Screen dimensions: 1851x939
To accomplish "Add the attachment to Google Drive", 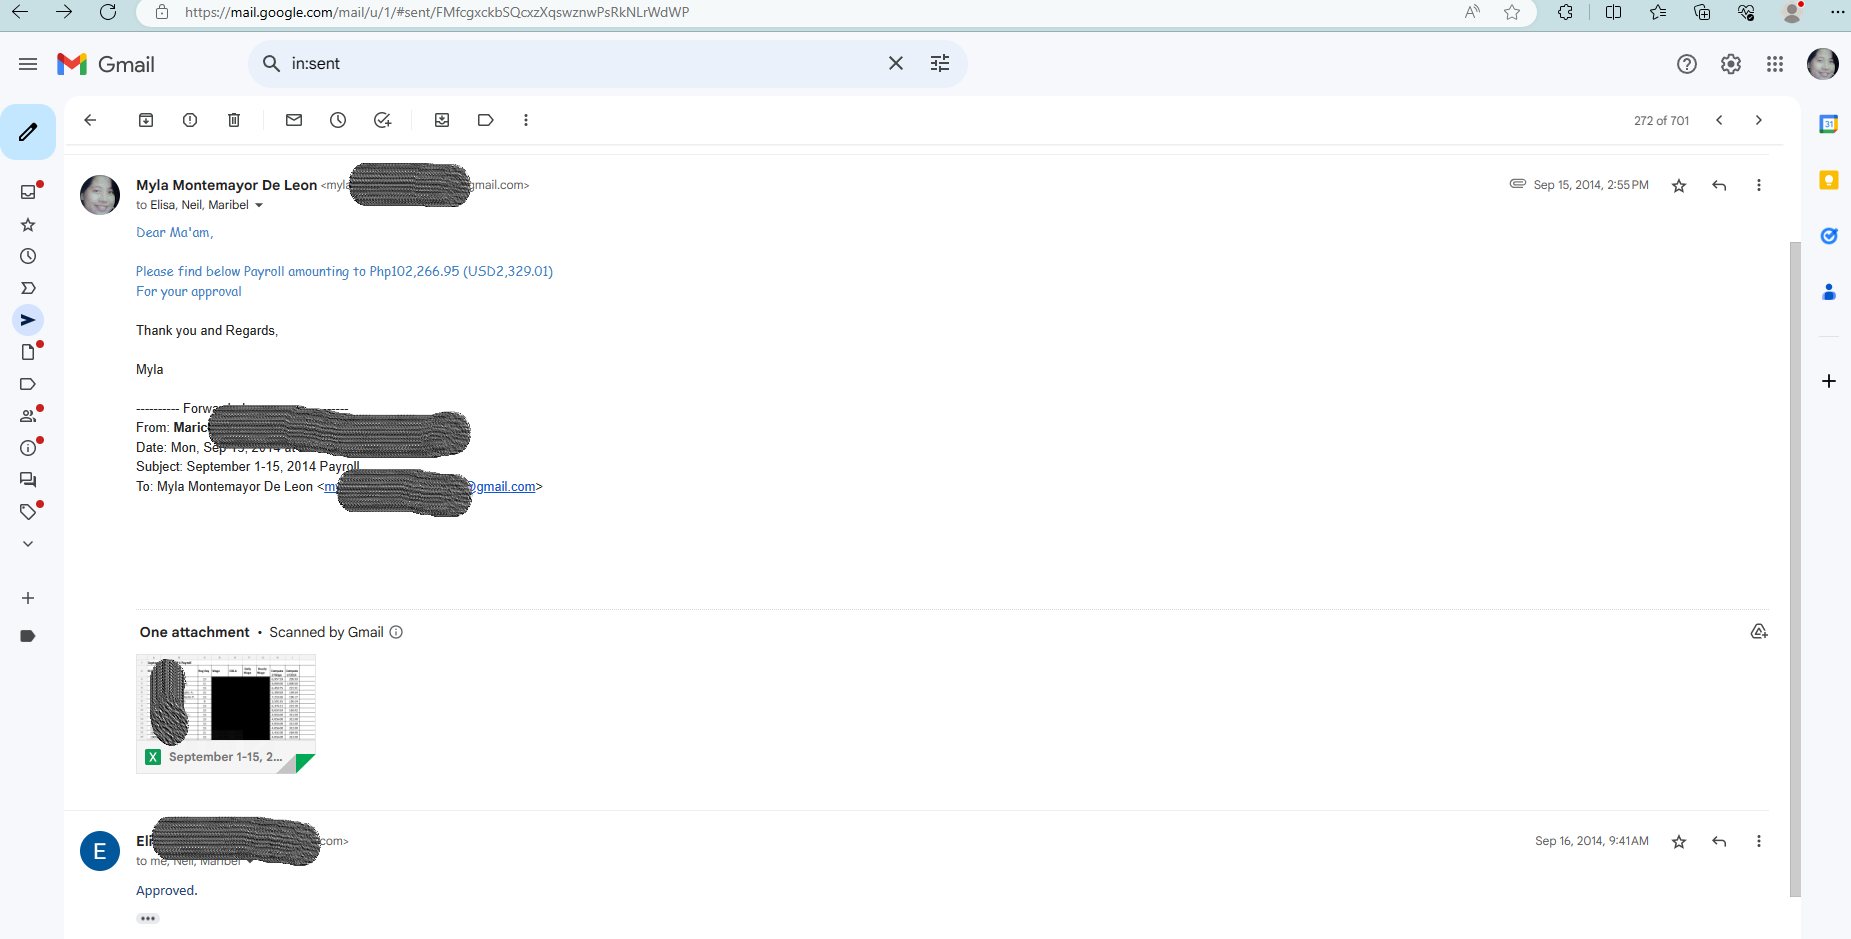I will (x=1759, y=632).
